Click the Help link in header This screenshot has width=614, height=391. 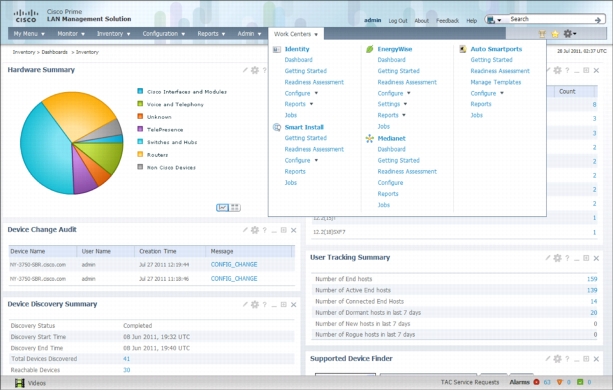click(471, 21)
